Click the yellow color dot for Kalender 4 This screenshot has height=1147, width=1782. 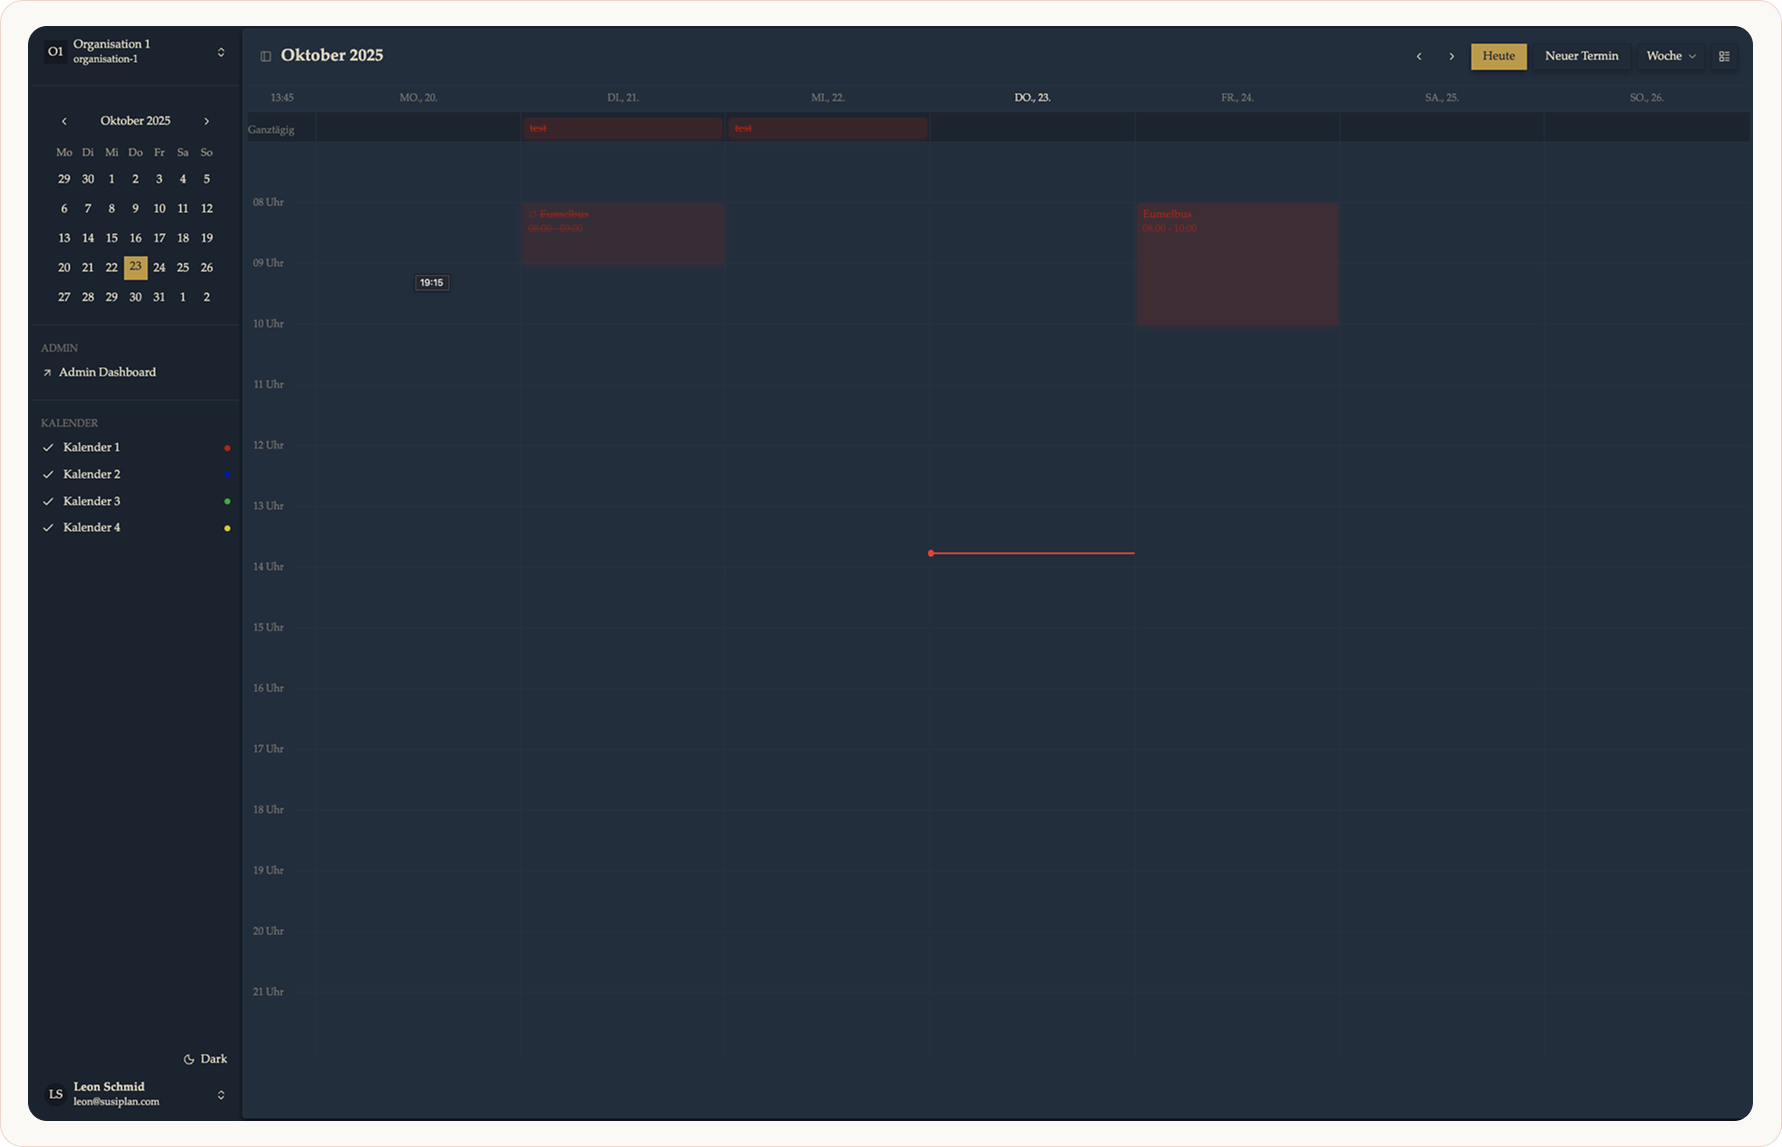point(227,528)
